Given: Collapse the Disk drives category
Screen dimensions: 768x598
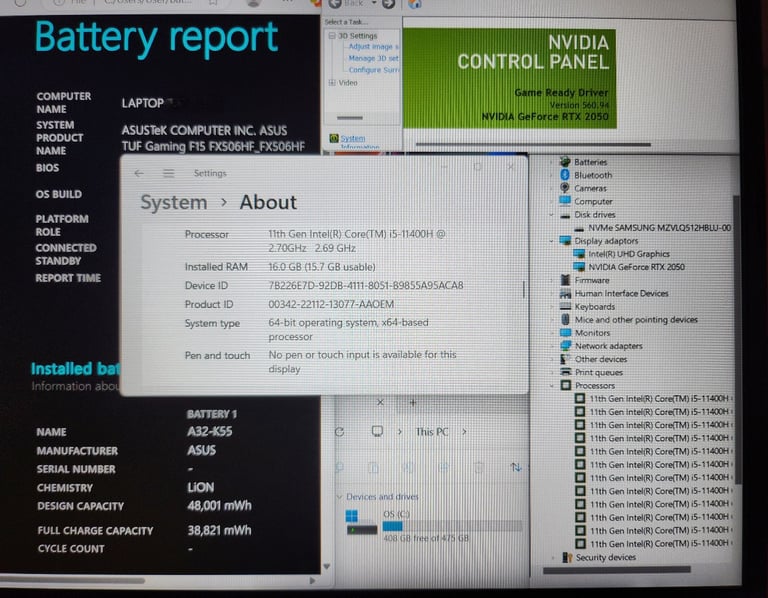Looking at the screenshot, I should point(552,215).
